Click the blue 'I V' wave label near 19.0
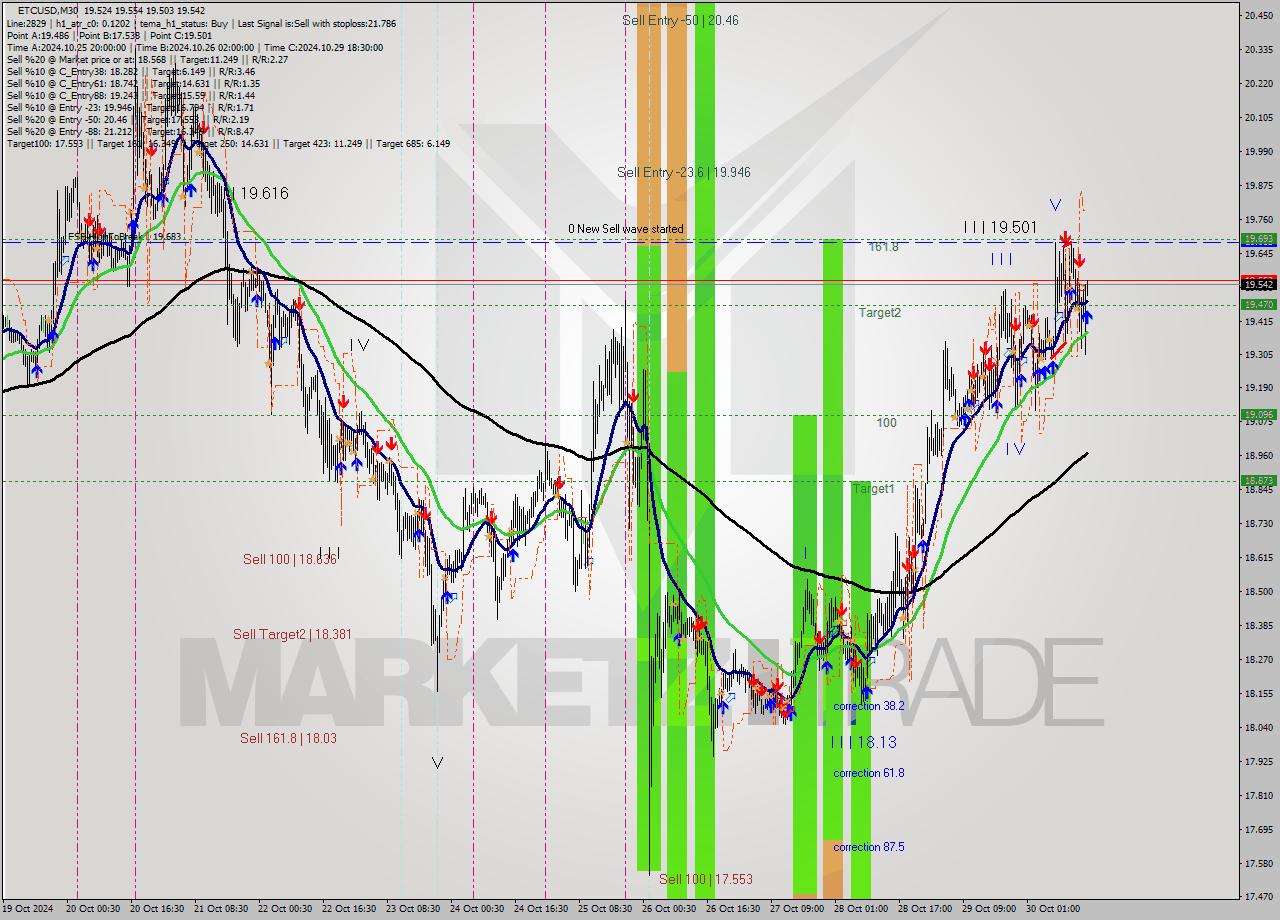The width and height of the screenshot is (1280, 920). (x=1015, y=449)
